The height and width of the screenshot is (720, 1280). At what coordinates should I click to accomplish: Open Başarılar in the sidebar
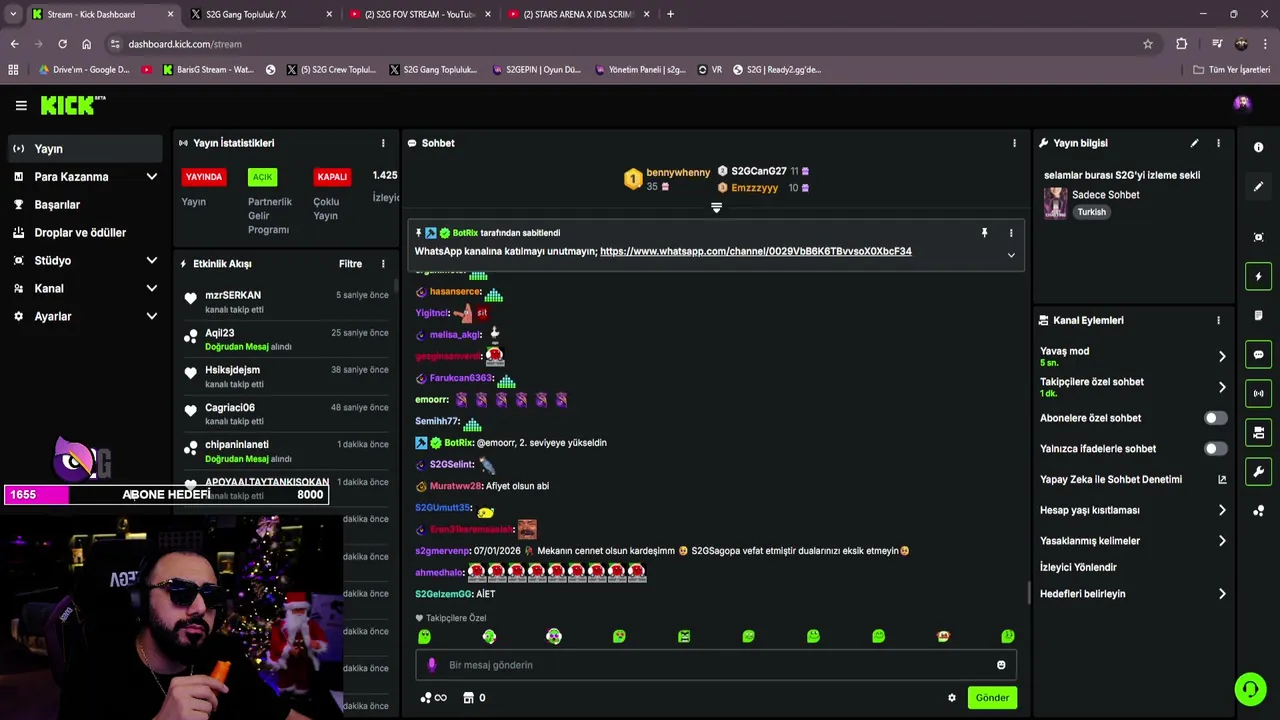85,205
